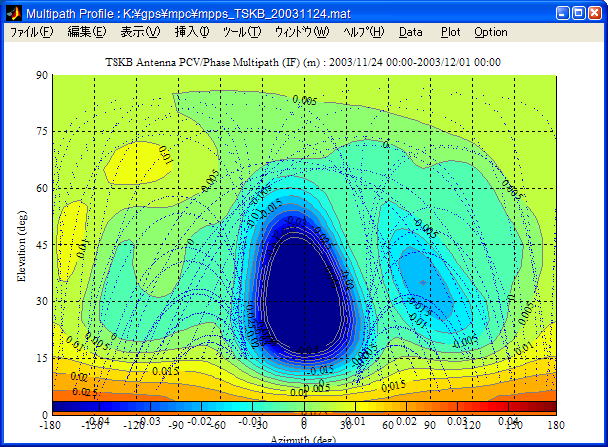Open the Option menu
Image resolution: width=608 pixels, height=447 pixels.
(x=491, y=32)
